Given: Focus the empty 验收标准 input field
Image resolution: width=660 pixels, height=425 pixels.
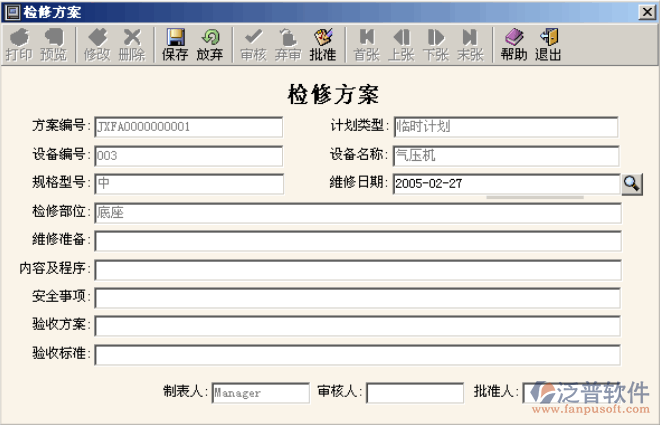Looking at the screenshot, I should coord(357,355).
